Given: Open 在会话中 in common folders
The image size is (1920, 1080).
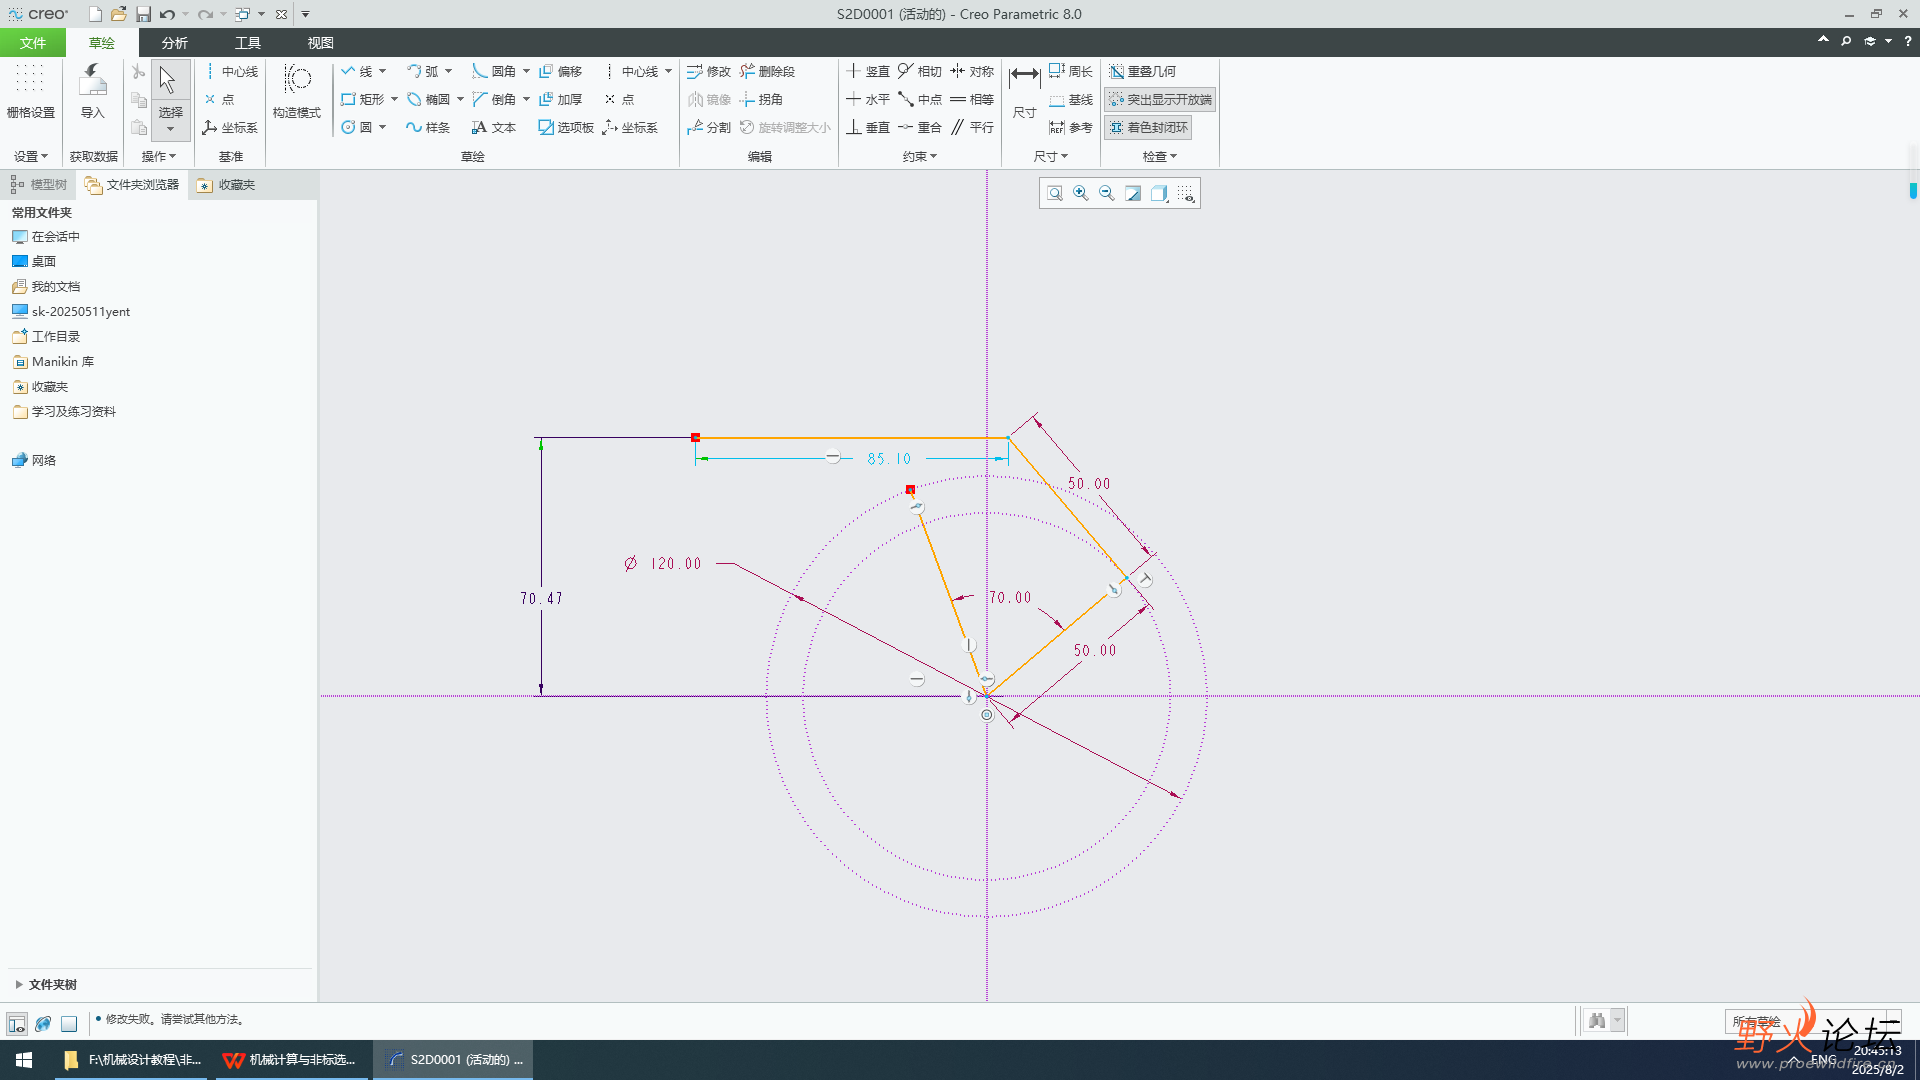Looking at the screenshot, I should [46, 237].
